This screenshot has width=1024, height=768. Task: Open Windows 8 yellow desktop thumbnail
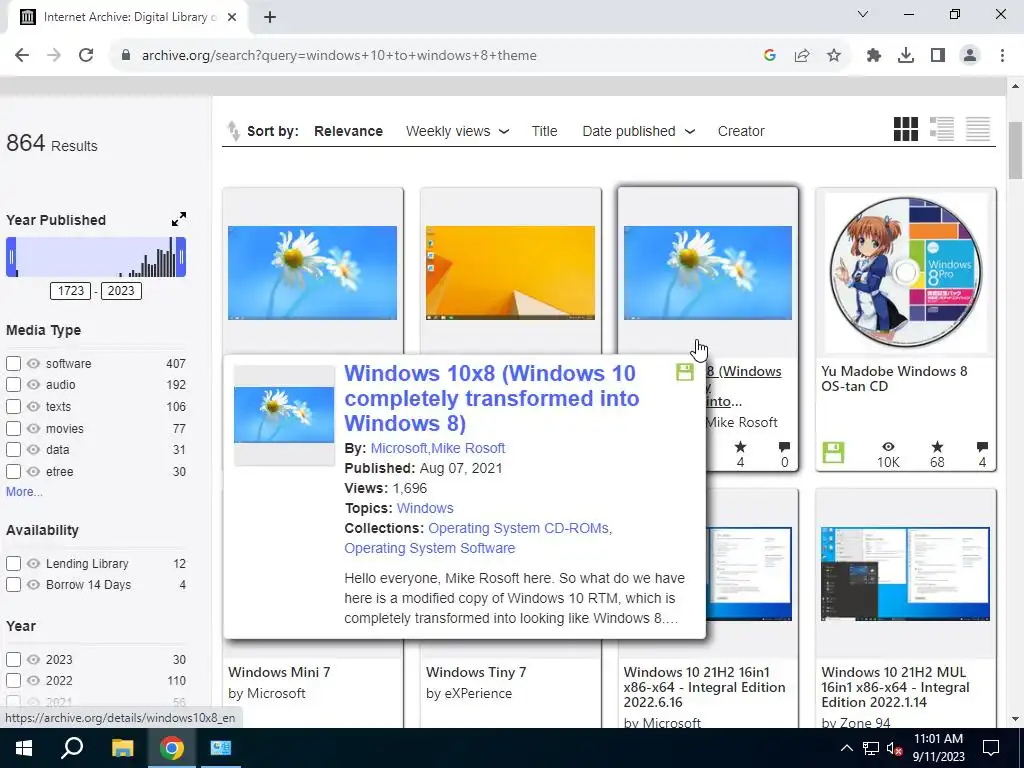[510, 272]
